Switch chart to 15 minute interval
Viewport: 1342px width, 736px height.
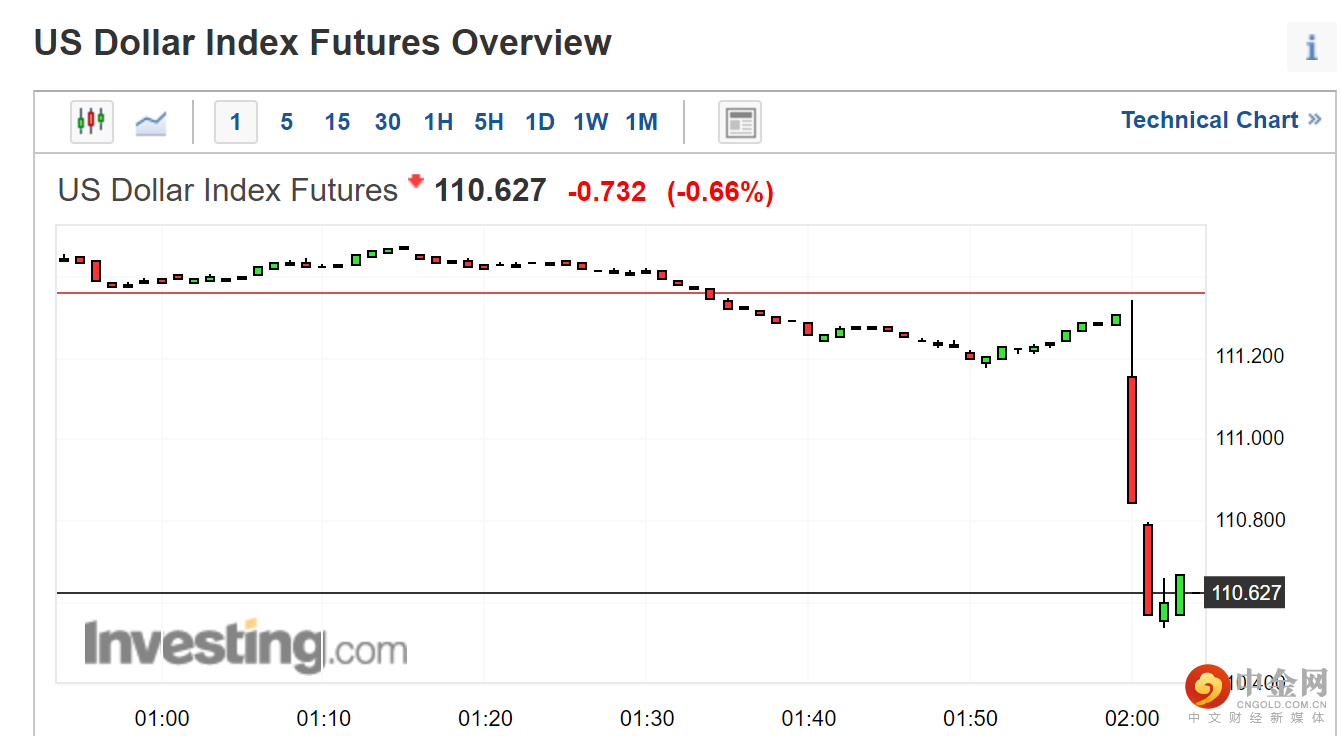pos(337,122)
